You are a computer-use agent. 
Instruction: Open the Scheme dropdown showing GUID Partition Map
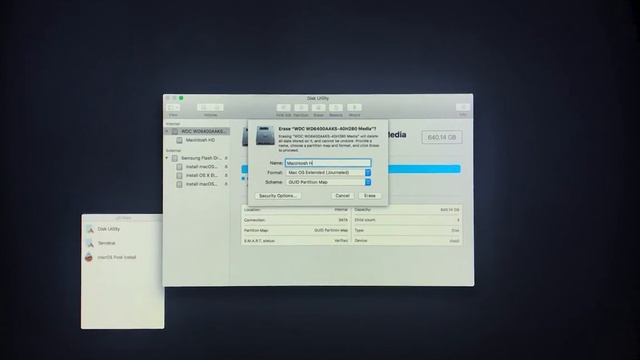[x=328, y=182]
